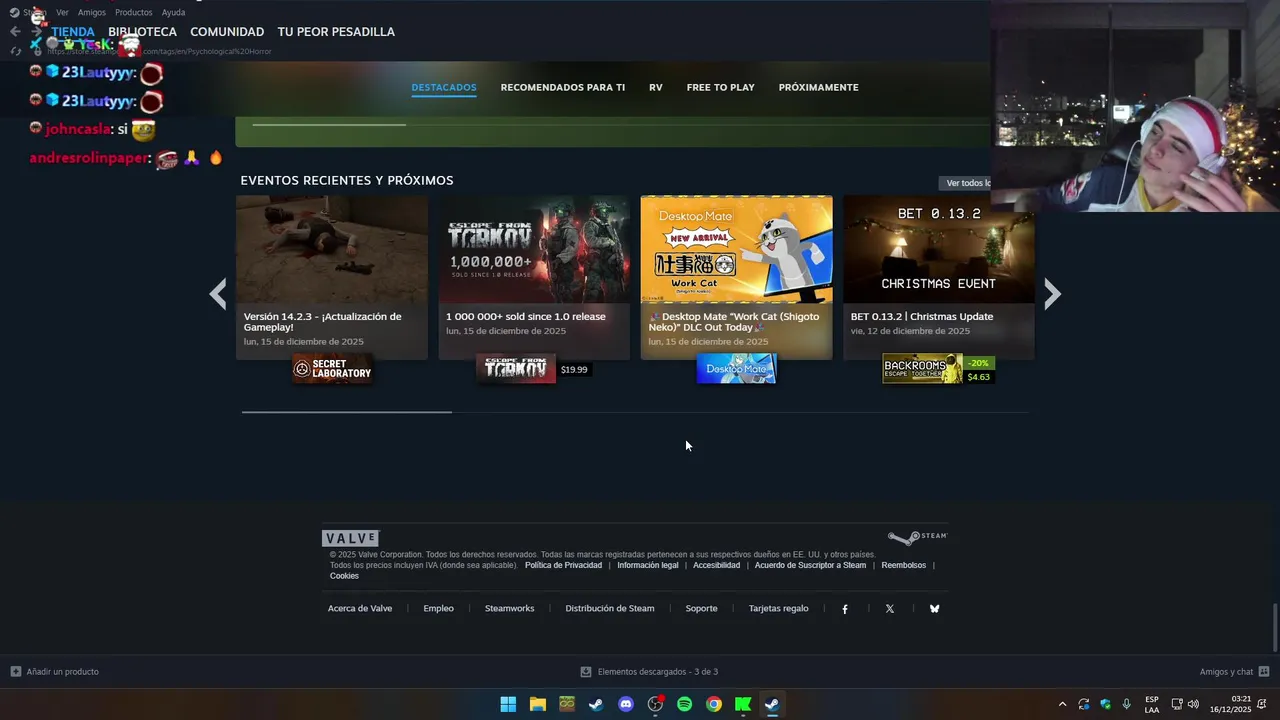Screen dimensions: 1280x720
Task: Open File Explorer from the taskbar
Action: (537, 704)
